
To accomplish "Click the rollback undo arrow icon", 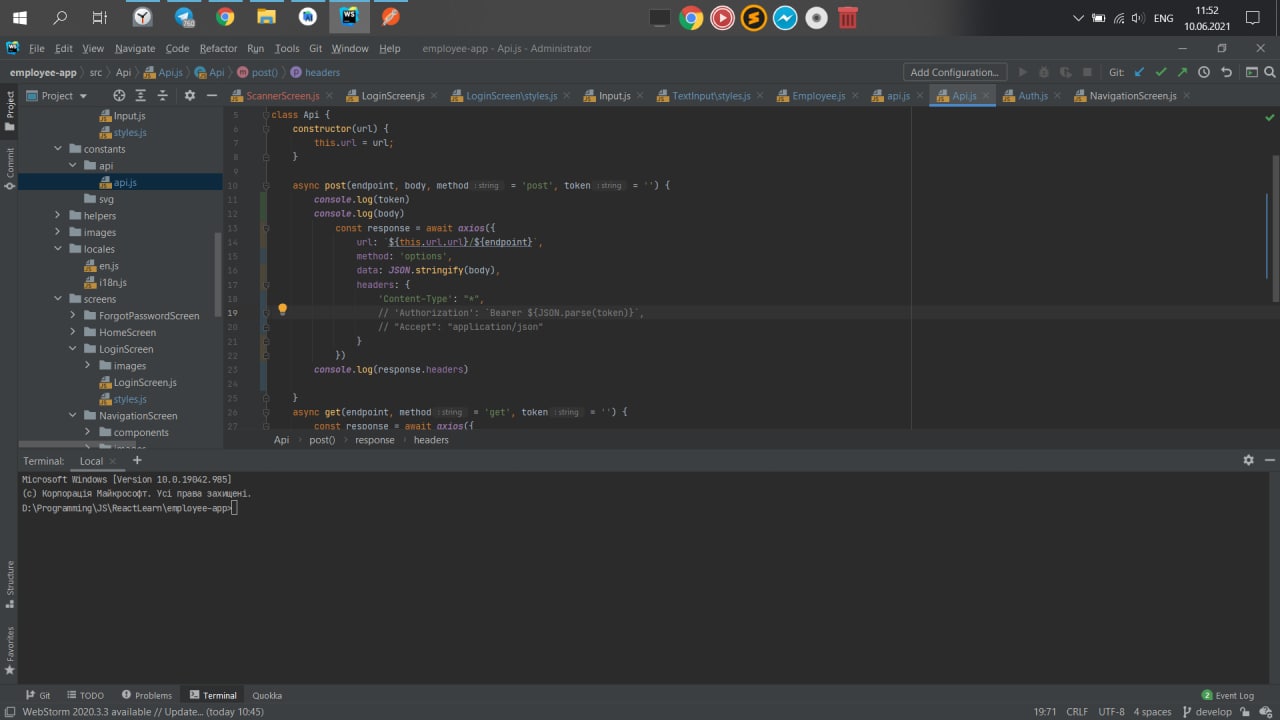I will (x=1226, y=72).
